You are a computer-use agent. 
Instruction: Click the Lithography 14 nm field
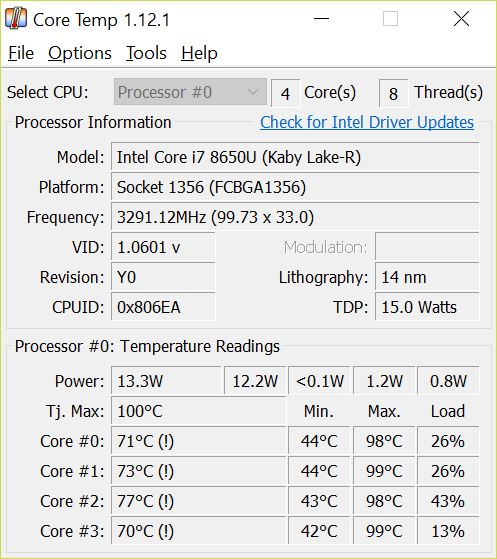coord(427,277)
